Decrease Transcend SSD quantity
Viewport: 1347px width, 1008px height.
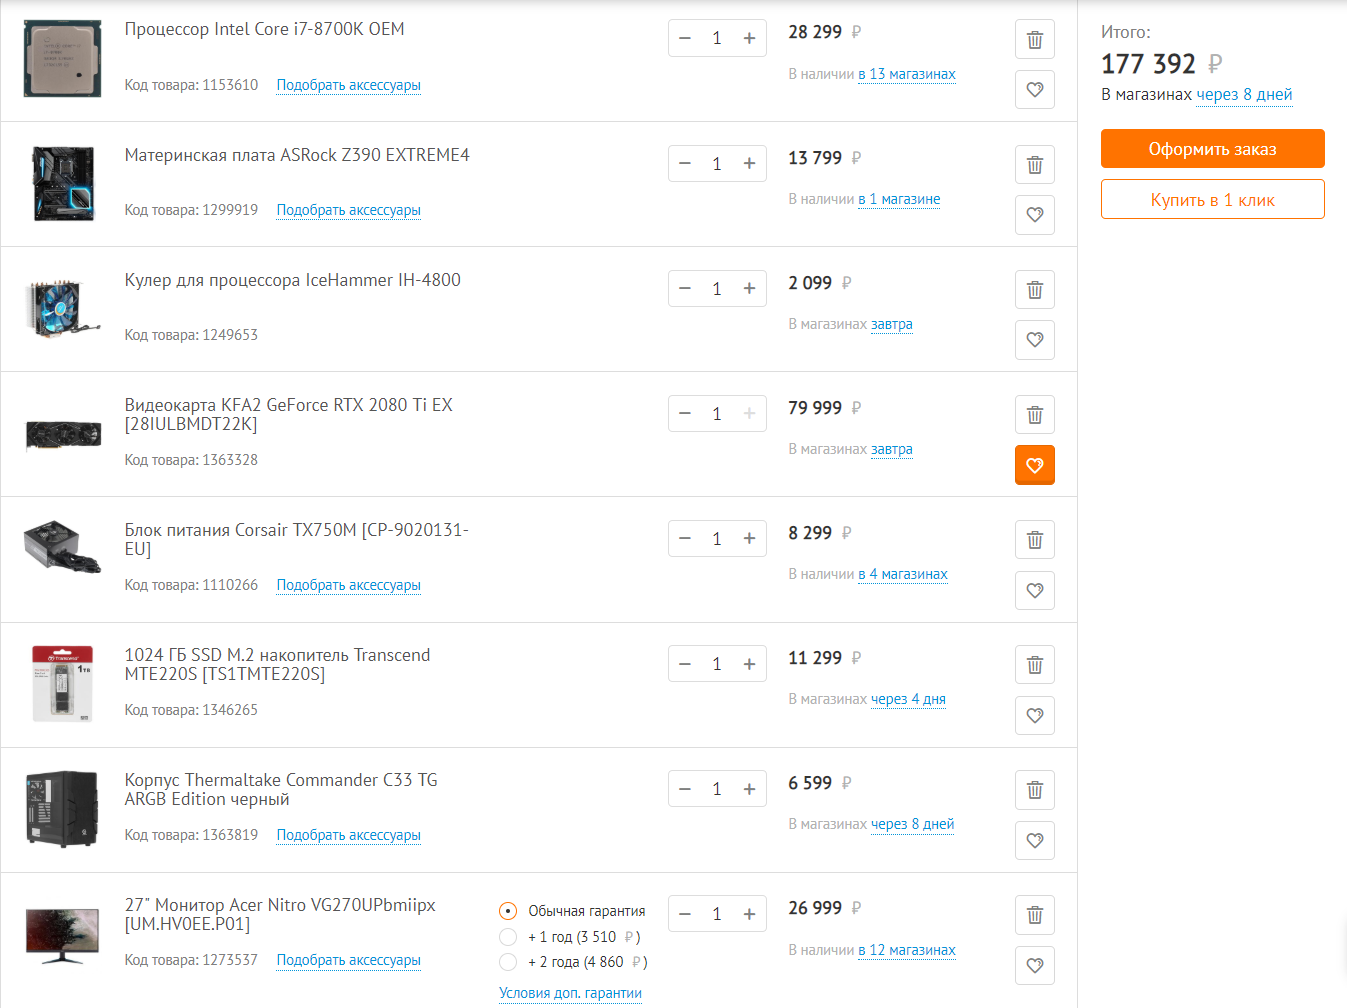pyautogui.click(x=685, y=663)
